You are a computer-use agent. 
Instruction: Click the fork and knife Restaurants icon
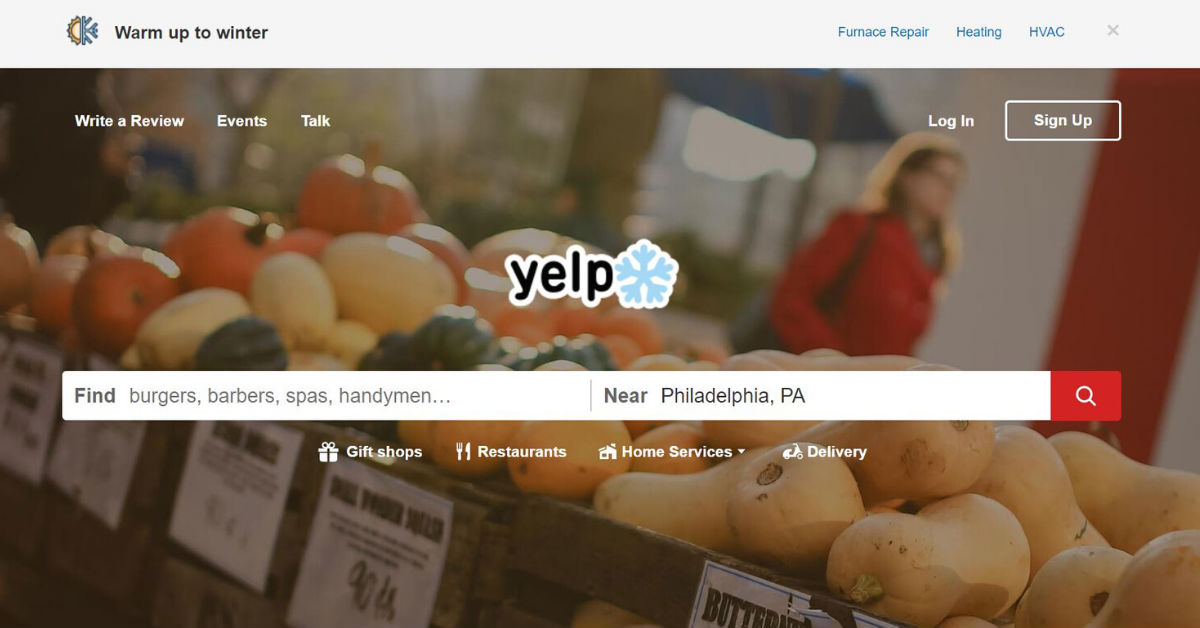pyautogui.click(x=462, y=452)
